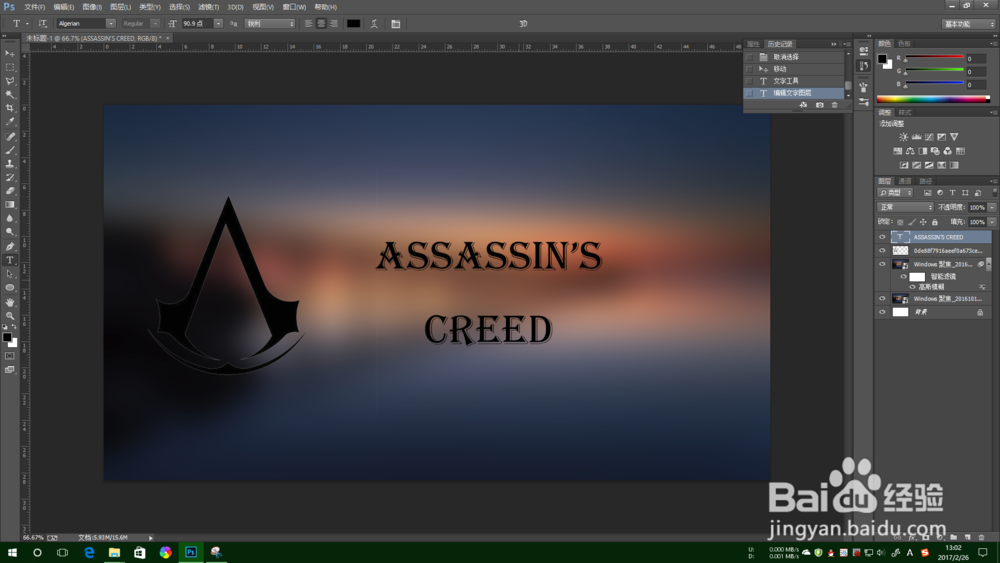
Task: Select the Zoom tool
Action: (x=10, y=316)
